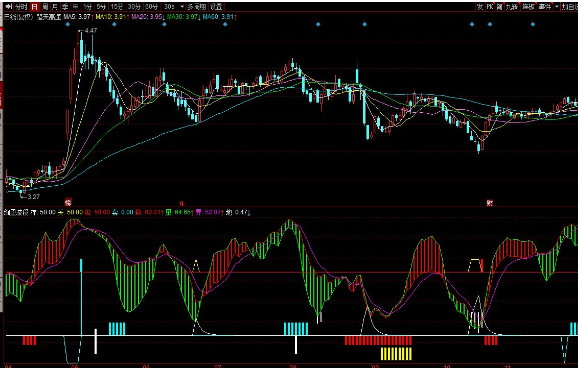Click the 加自选 add-to-watchlist button
This screenshot has height=368, width=578.
(x=570, y=7)
